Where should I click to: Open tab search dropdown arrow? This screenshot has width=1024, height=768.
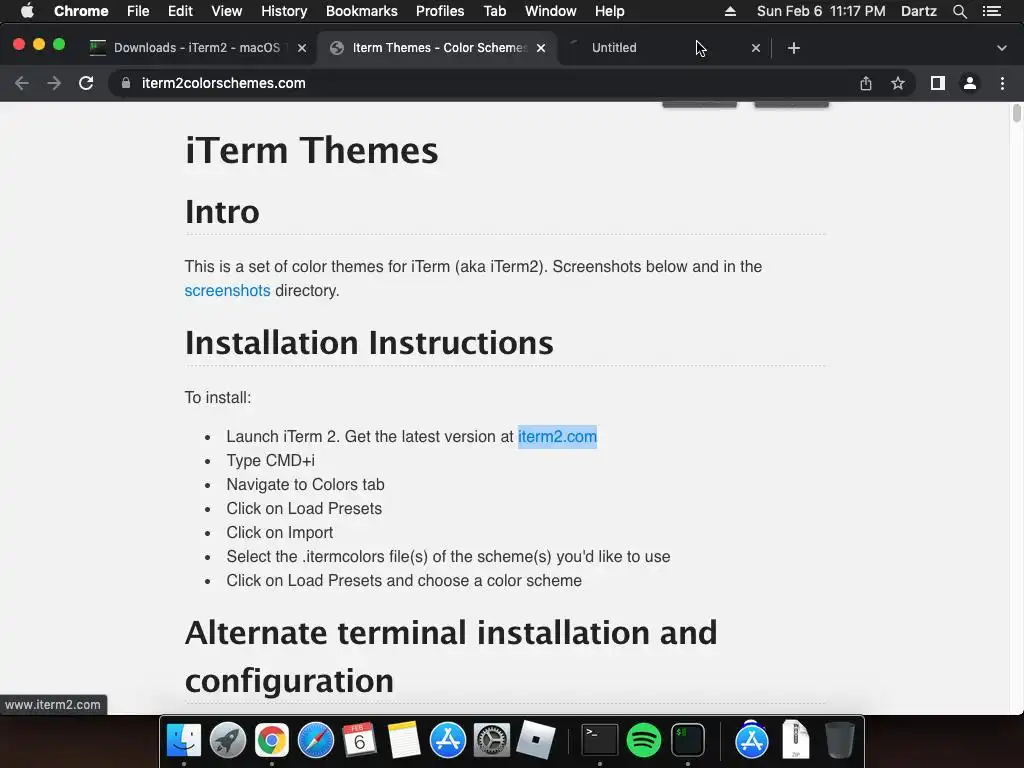click(x=1002, y=48)
